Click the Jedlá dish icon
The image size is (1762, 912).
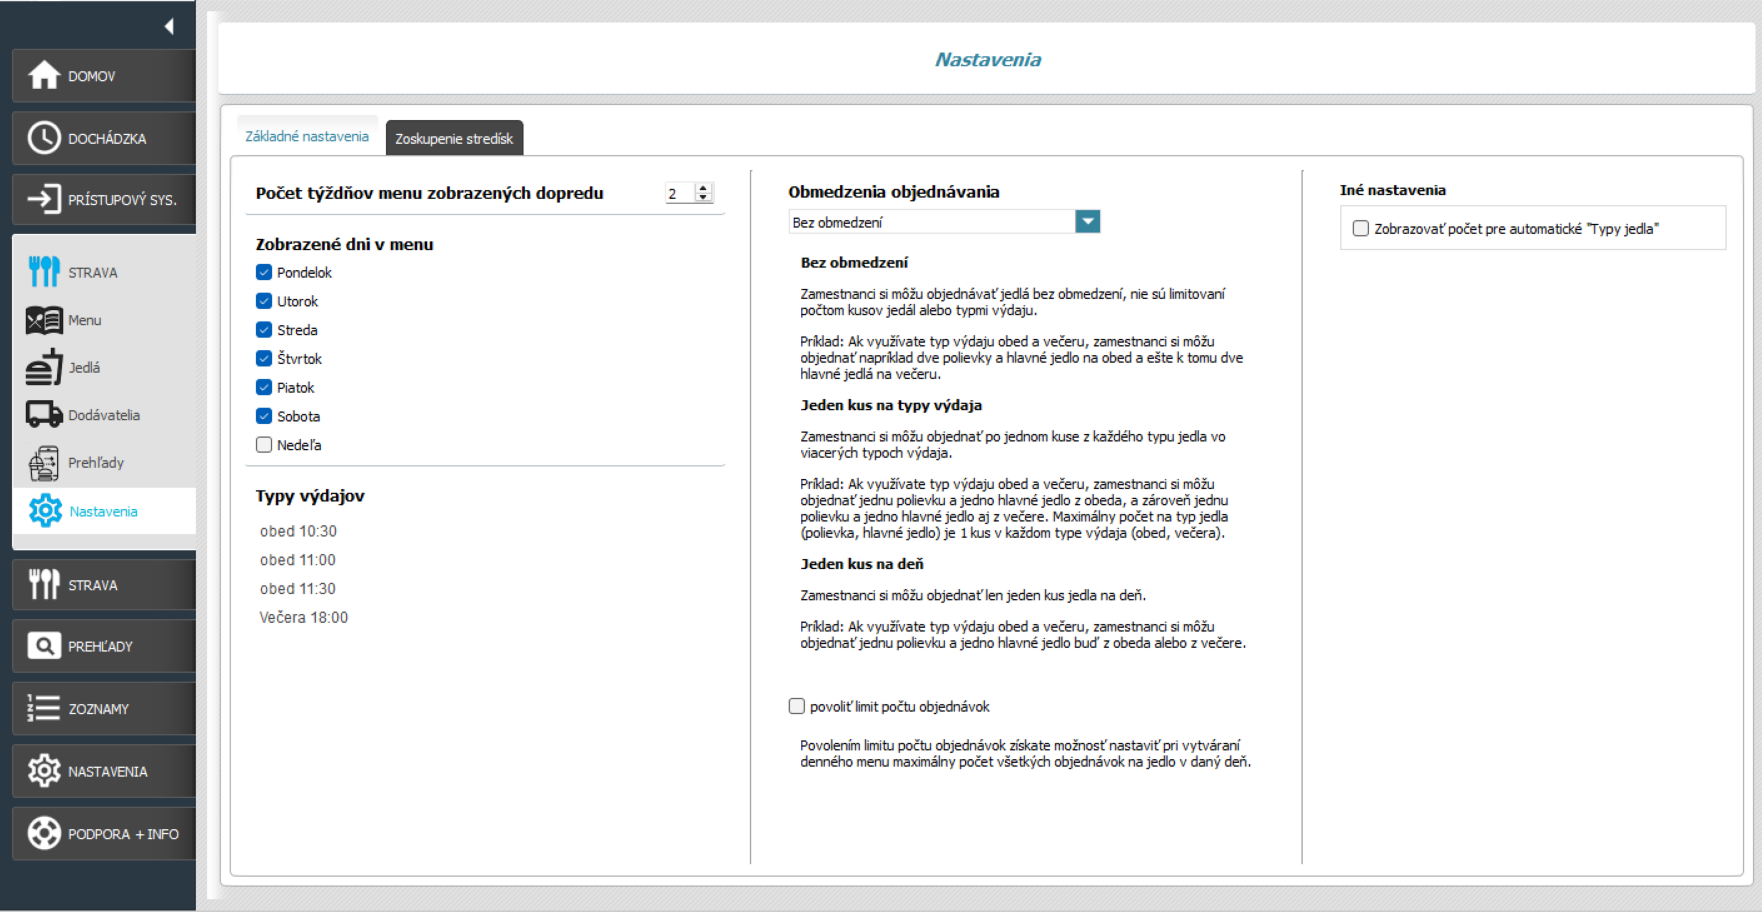[x=44, y=368]
